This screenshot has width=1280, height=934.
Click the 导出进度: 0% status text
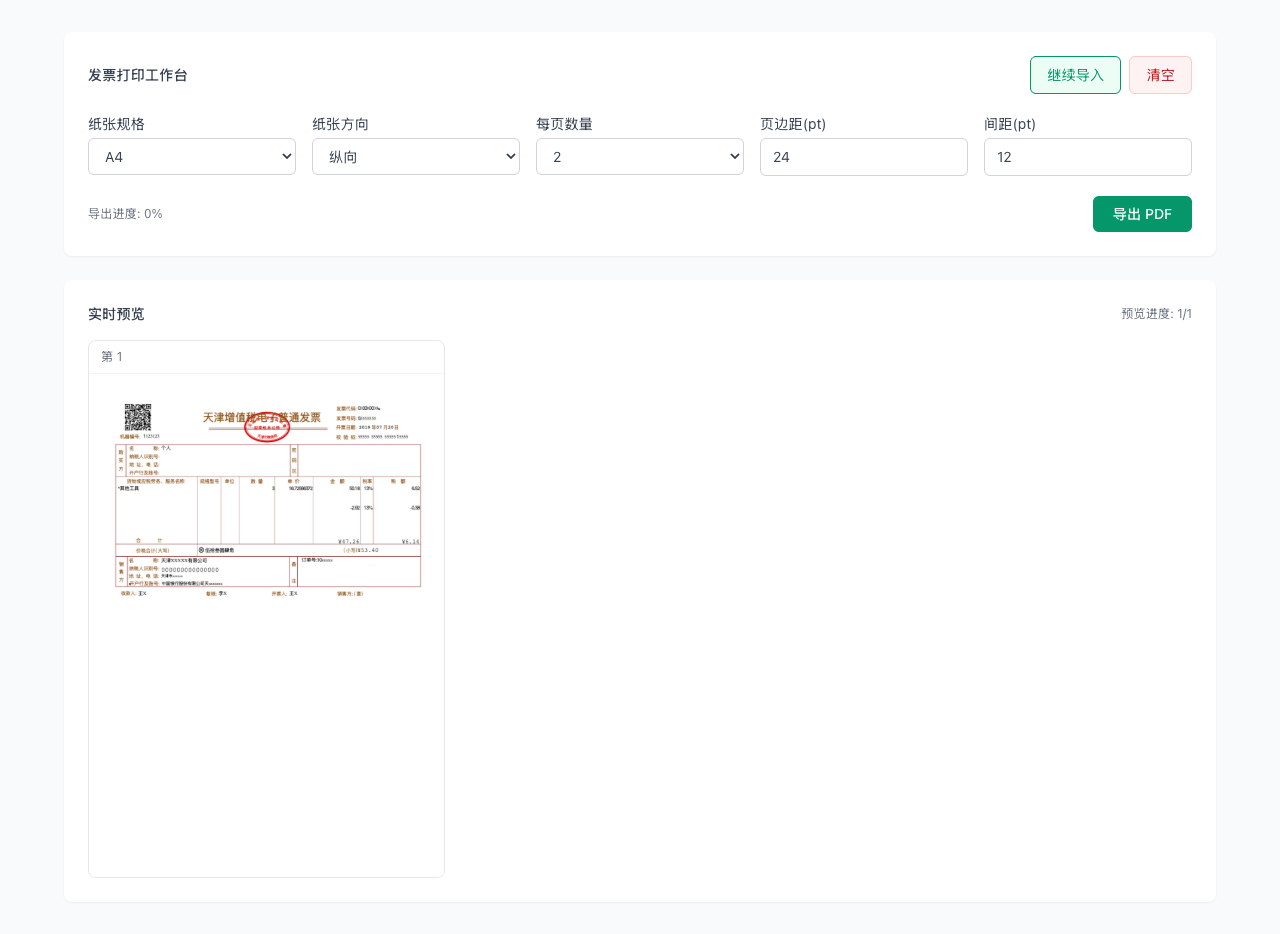pyautogui.click(x=125, y=214)
